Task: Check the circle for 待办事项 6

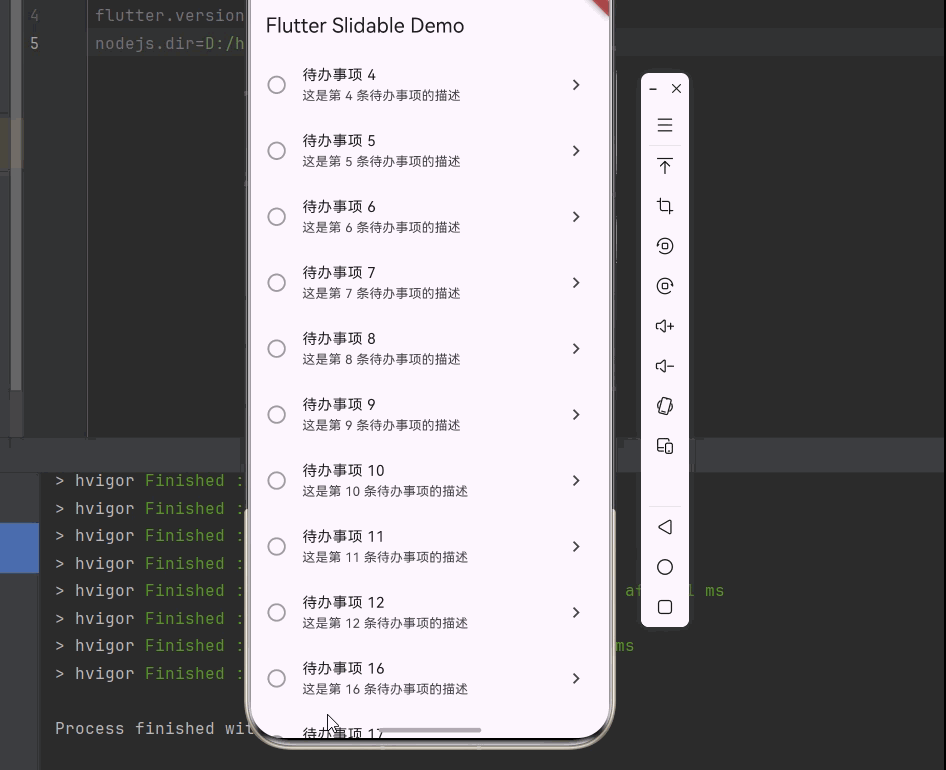Action: tap(276, 217)
